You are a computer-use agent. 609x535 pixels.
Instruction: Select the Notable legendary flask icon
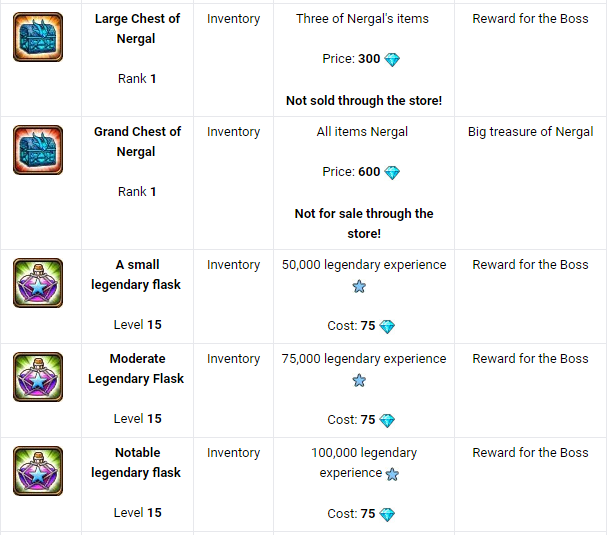(x=38, y=471)
